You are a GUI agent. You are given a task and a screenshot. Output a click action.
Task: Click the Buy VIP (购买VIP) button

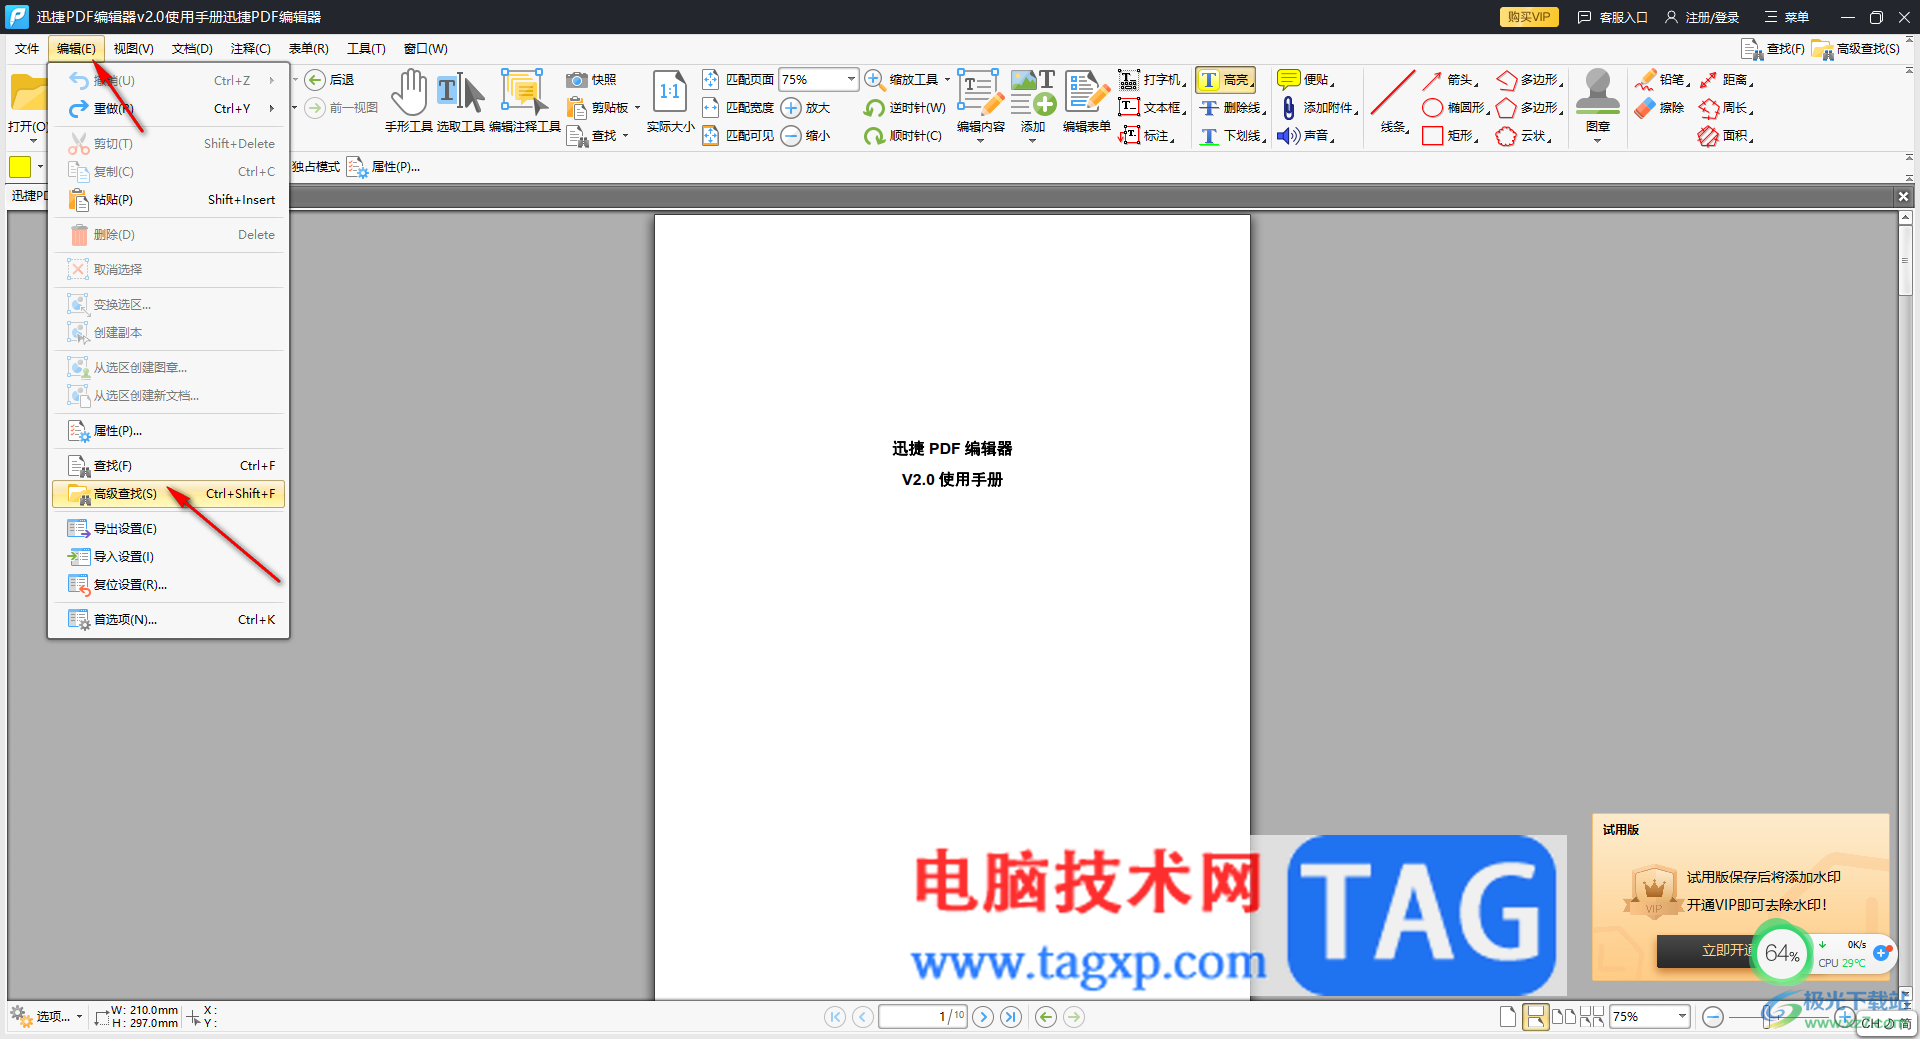[1529, 17]
